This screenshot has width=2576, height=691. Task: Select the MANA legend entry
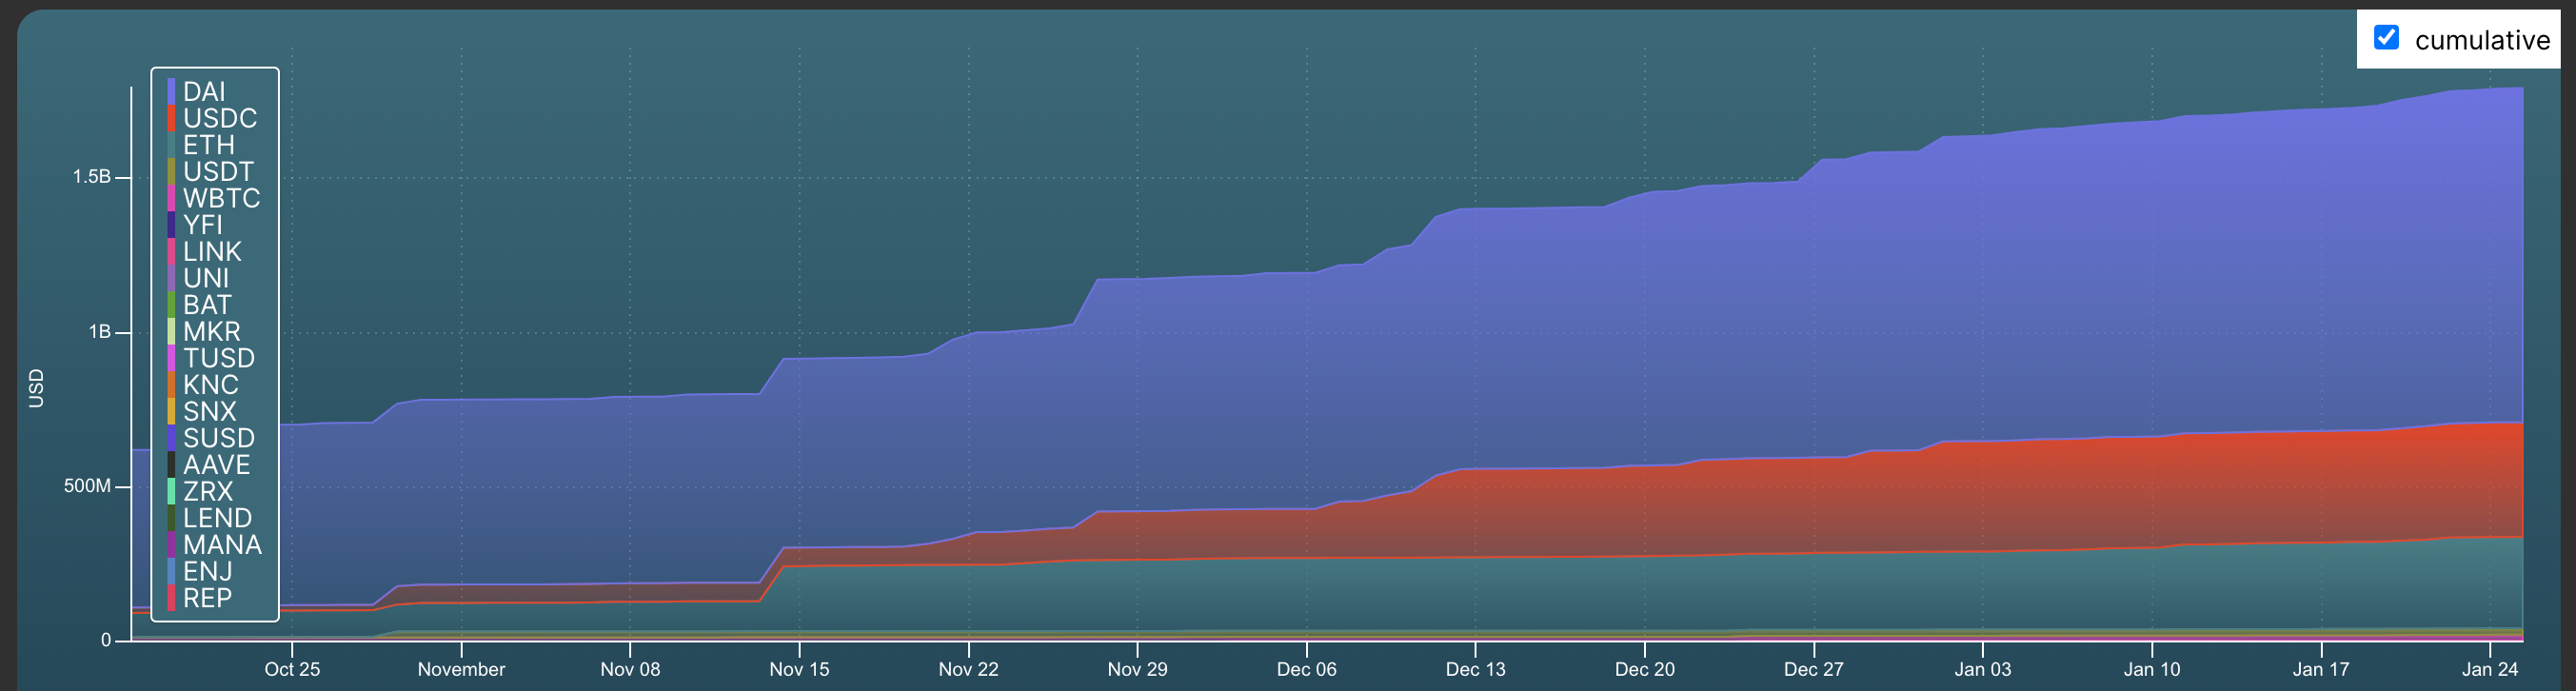click(x=215, y=545)
